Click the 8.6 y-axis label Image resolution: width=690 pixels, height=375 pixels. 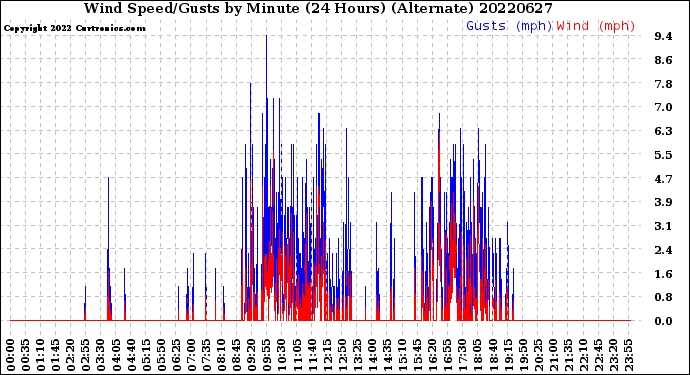(x=663, y=60)
